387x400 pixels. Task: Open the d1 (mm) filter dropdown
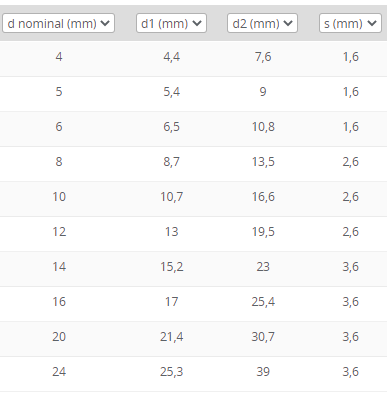171,23
